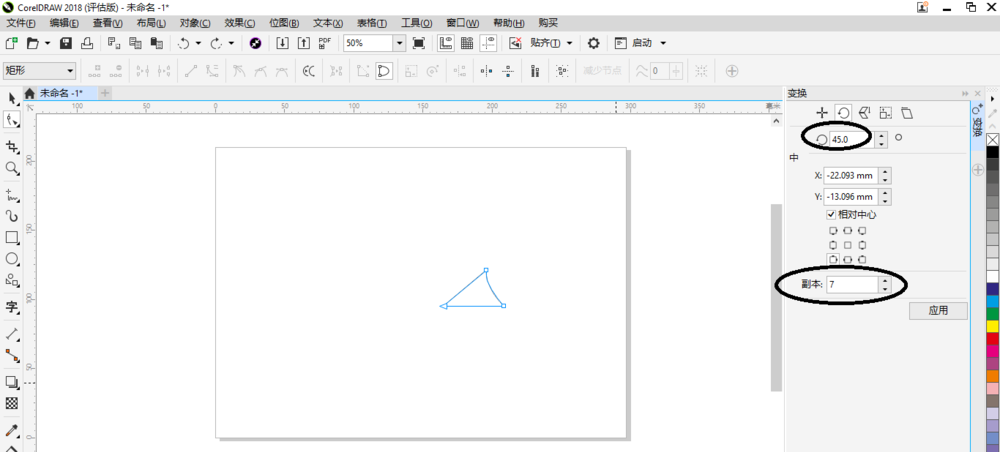Create a new document
This screenshot has width=1000, height=452.
click(11, 43)
